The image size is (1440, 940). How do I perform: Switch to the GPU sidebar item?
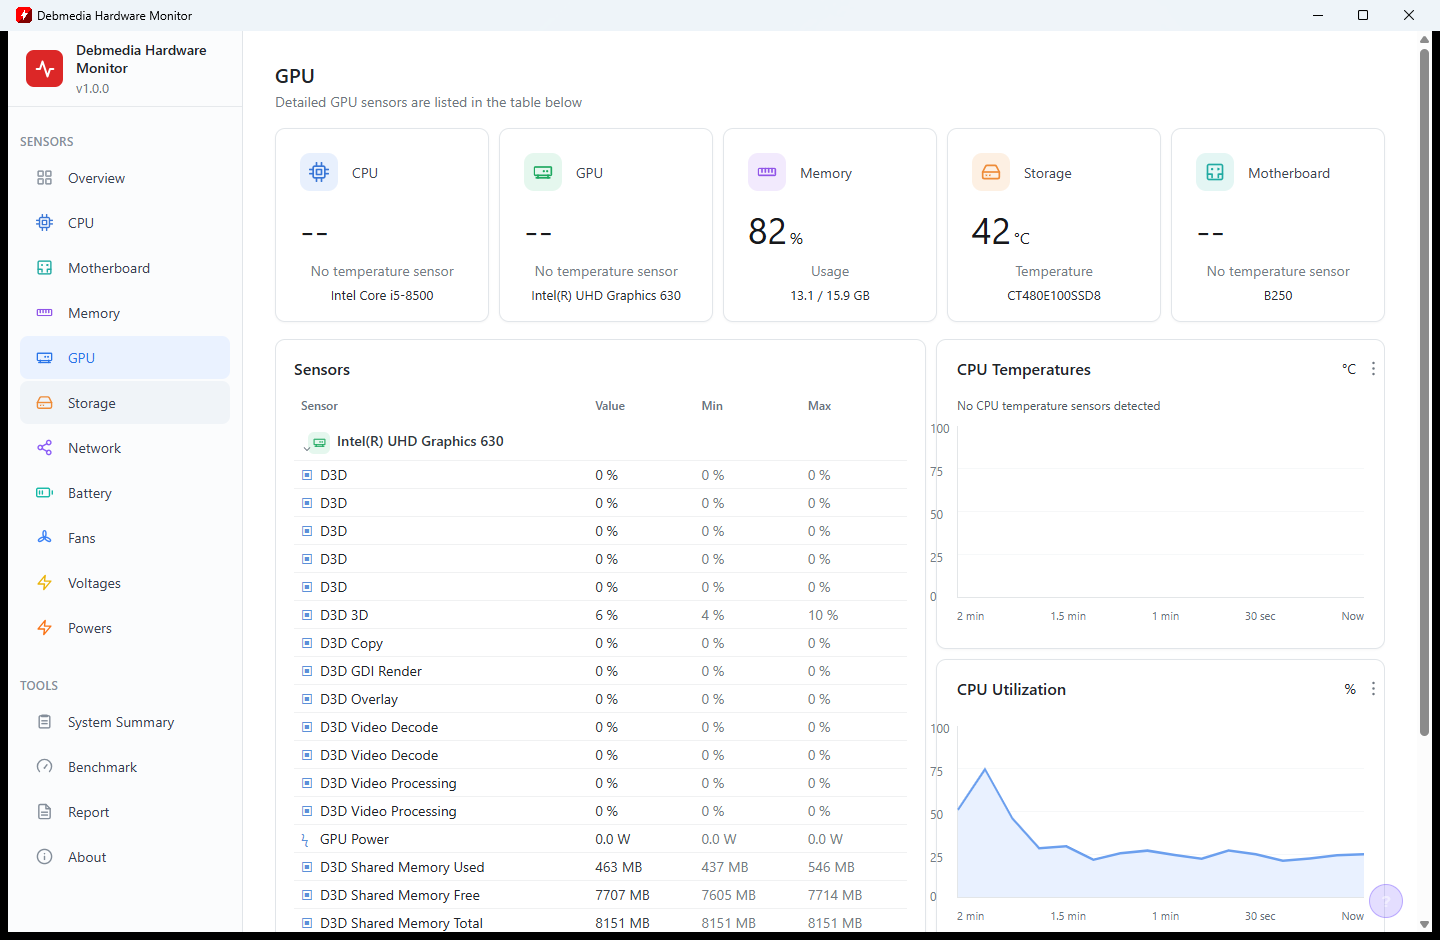coord(125,358)
